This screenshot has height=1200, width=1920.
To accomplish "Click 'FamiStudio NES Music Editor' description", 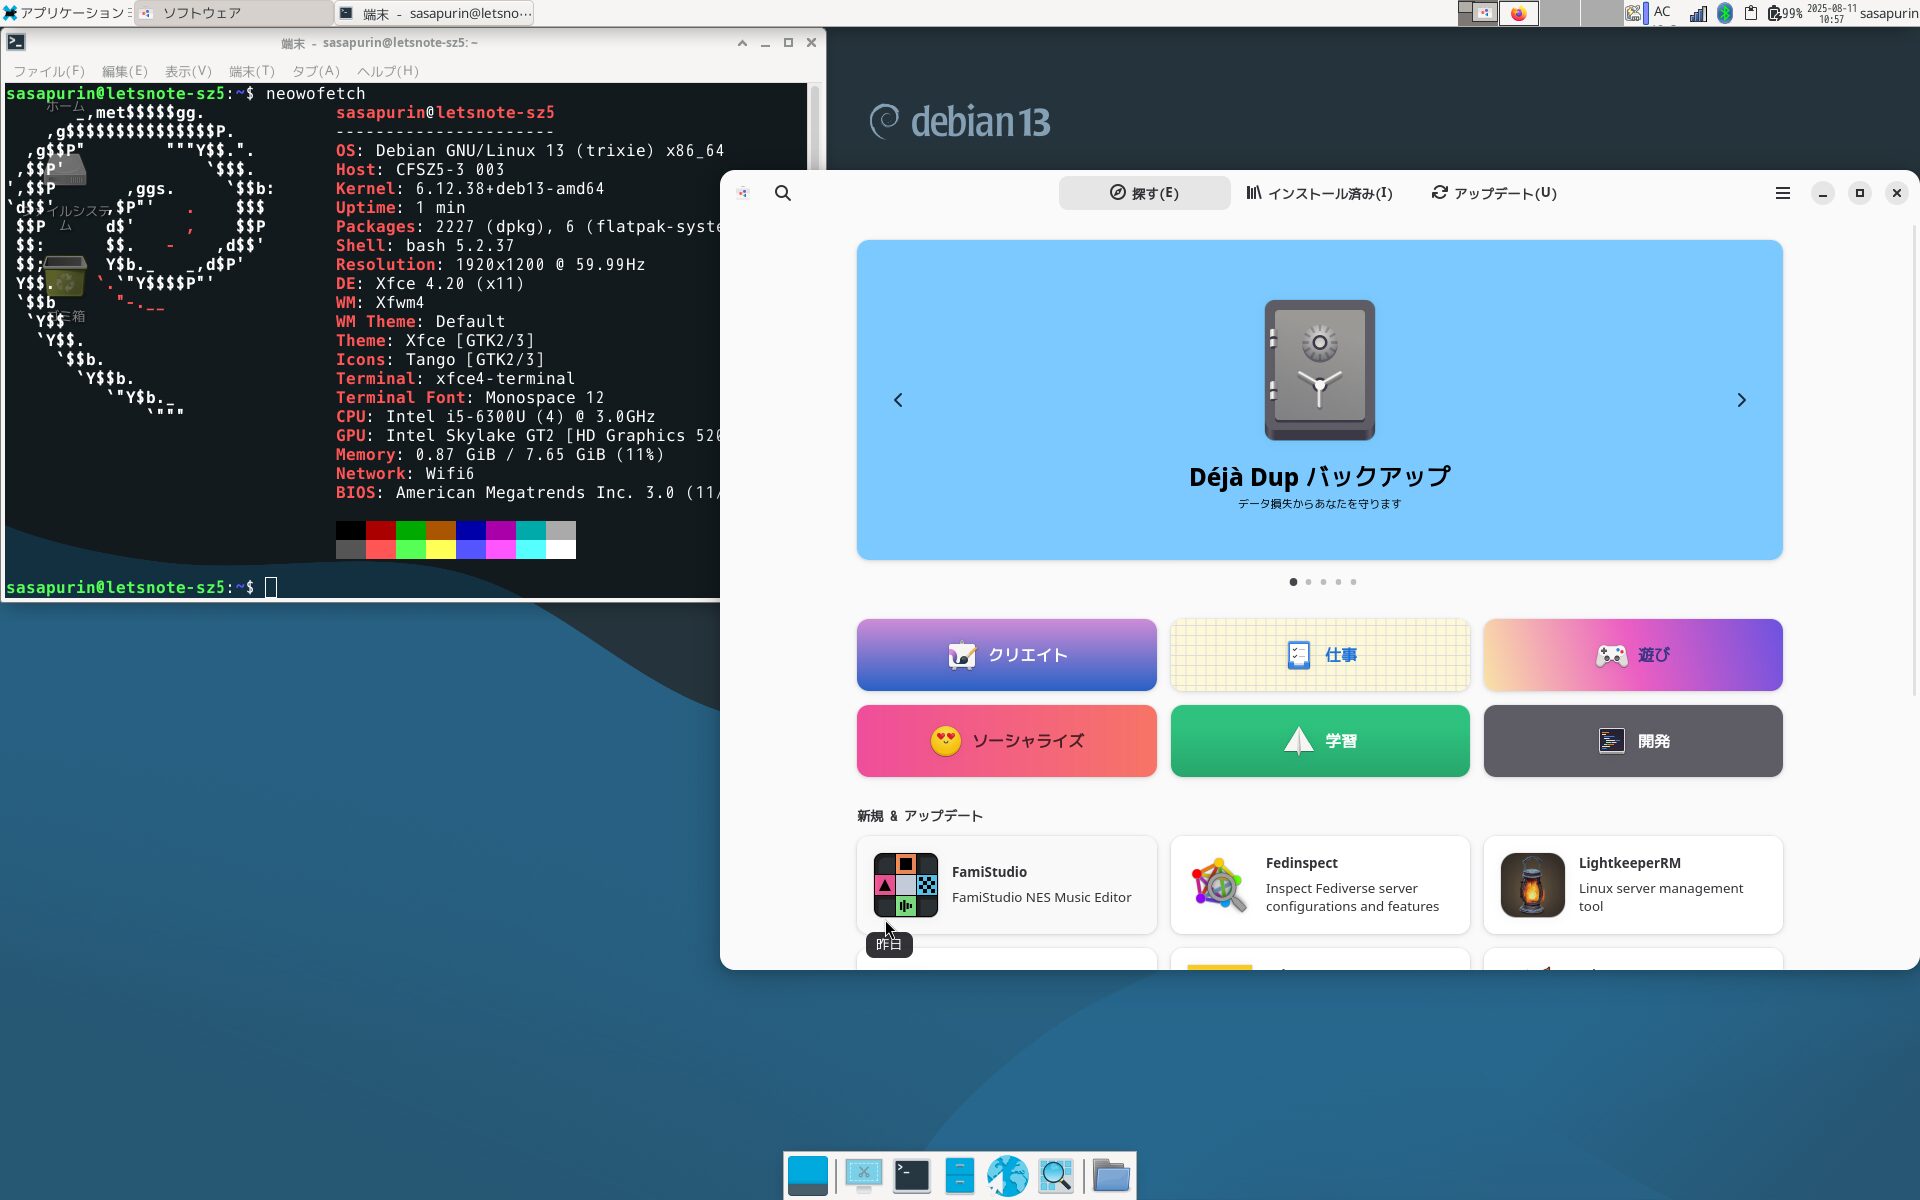I will click(1041, 898).
